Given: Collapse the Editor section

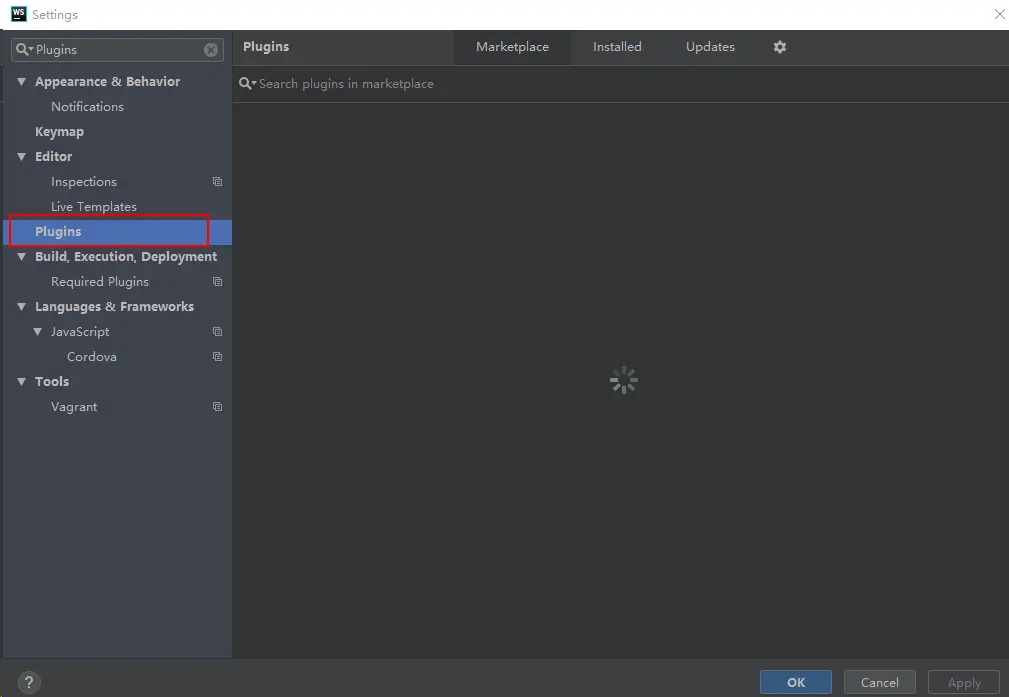Looking at the screenshot, I should click(21, 157).
